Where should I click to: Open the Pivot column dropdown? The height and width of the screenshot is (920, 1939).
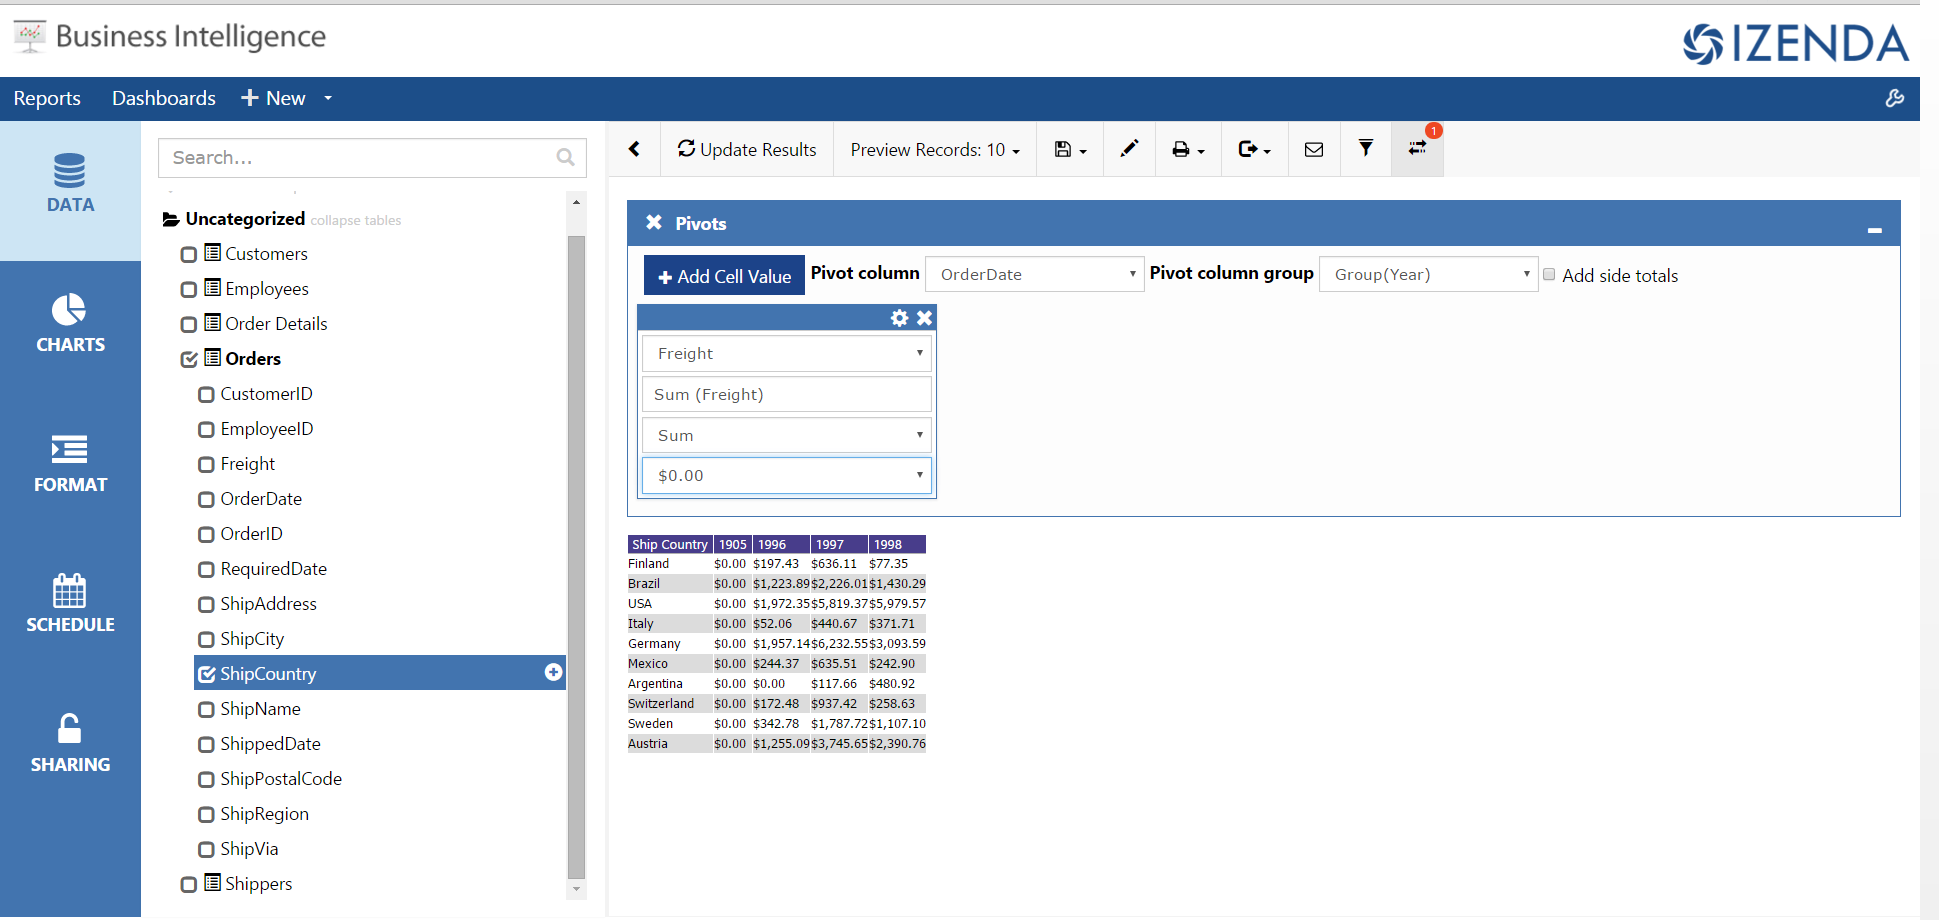(x=1034, y=274)
